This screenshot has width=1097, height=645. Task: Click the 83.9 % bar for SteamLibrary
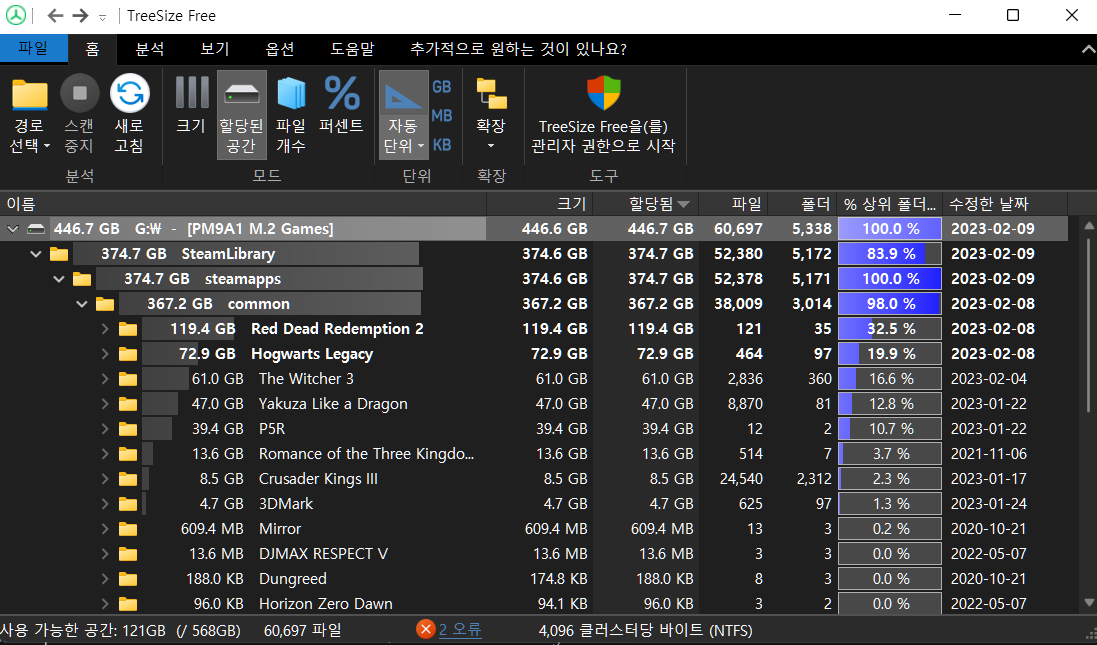coord(890,254)
